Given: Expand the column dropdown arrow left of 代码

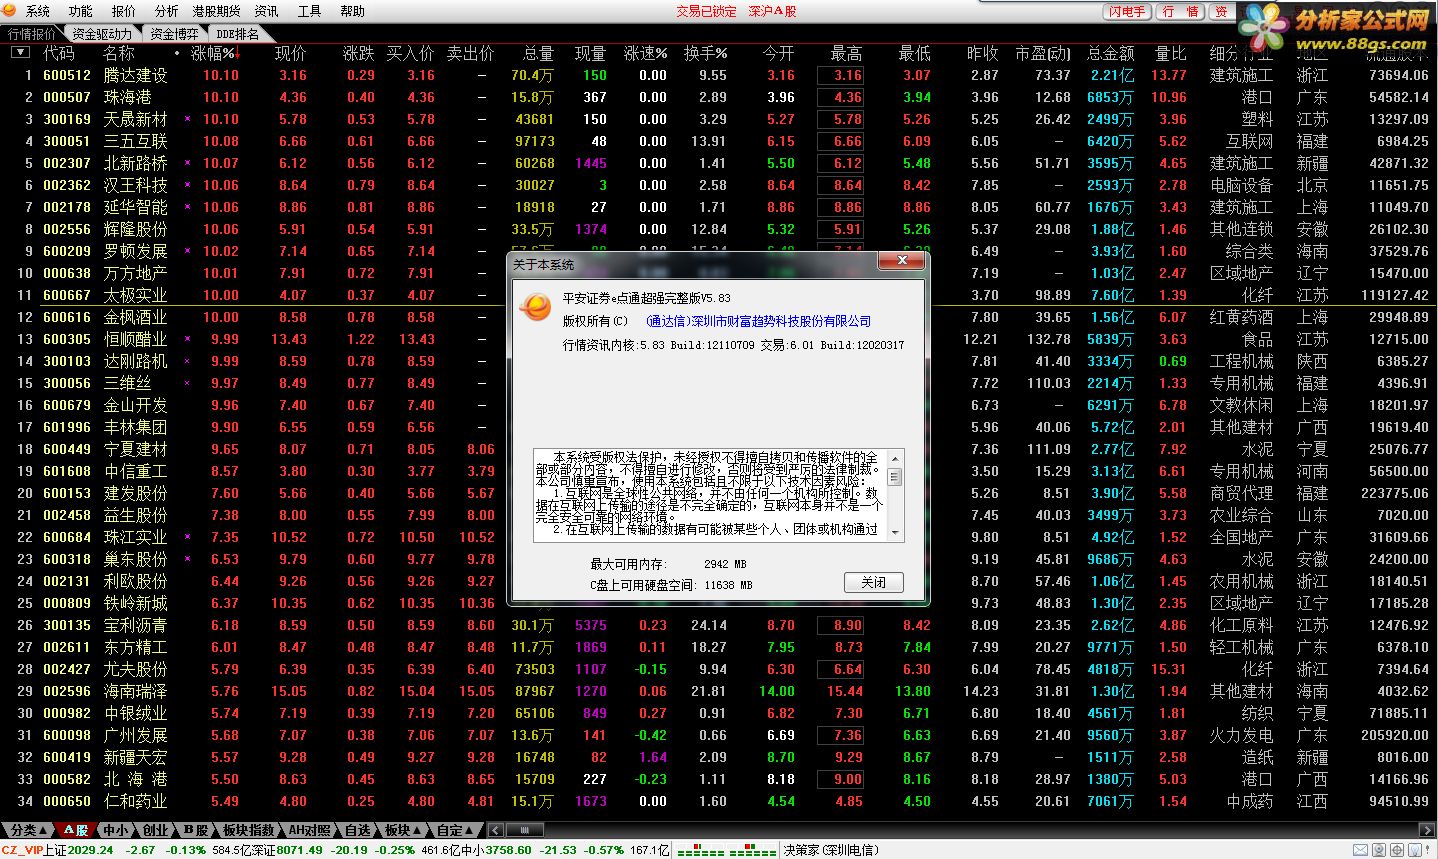Looking at the screenshot, I should (x=19, y=53).
